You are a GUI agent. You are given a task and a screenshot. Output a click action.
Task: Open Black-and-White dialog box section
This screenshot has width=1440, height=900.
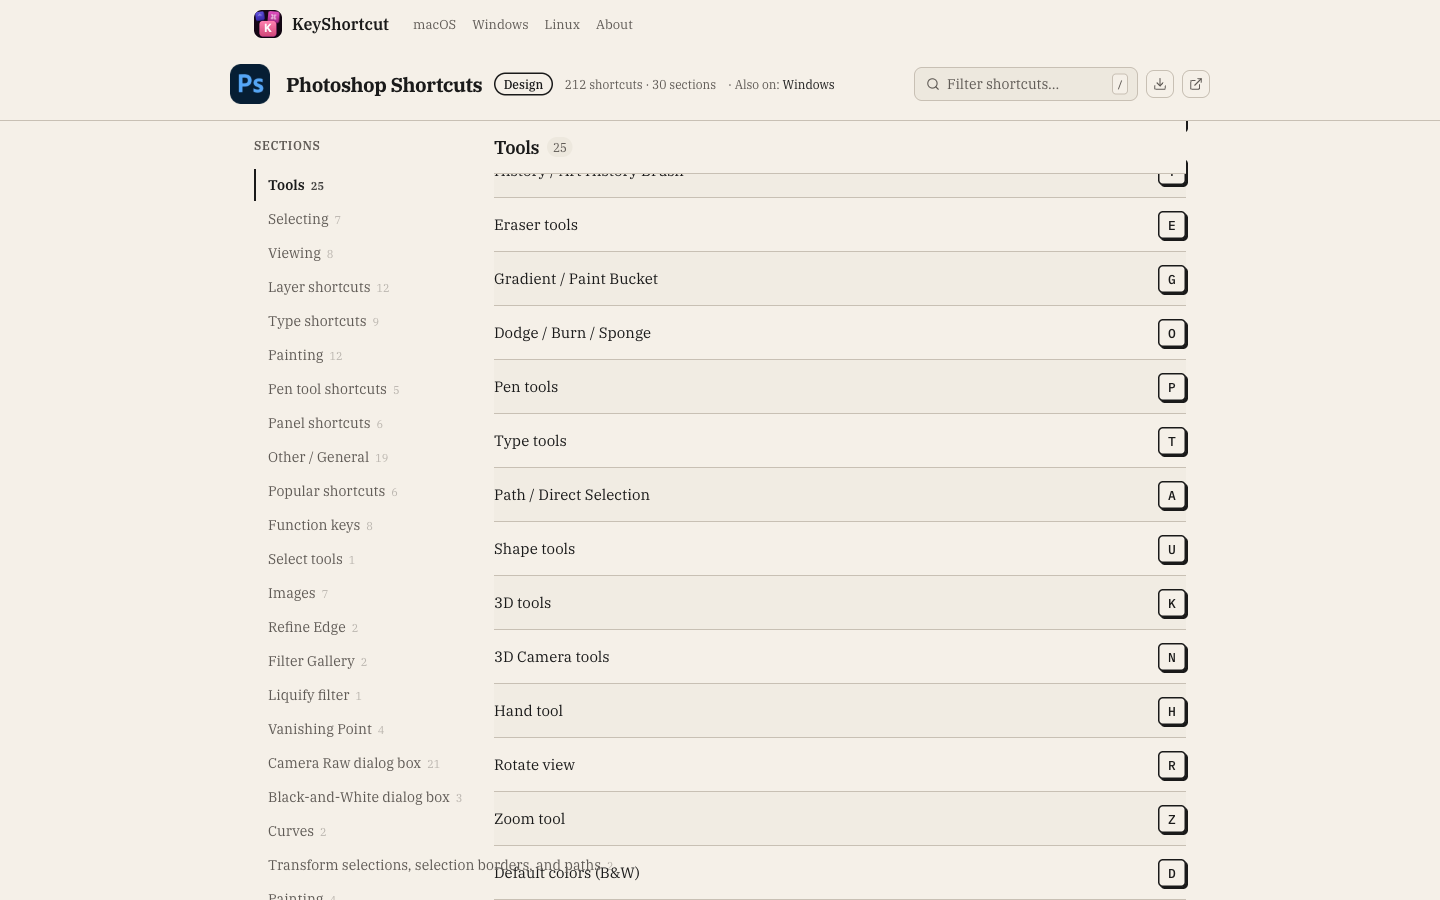click(x=365, y=797)
